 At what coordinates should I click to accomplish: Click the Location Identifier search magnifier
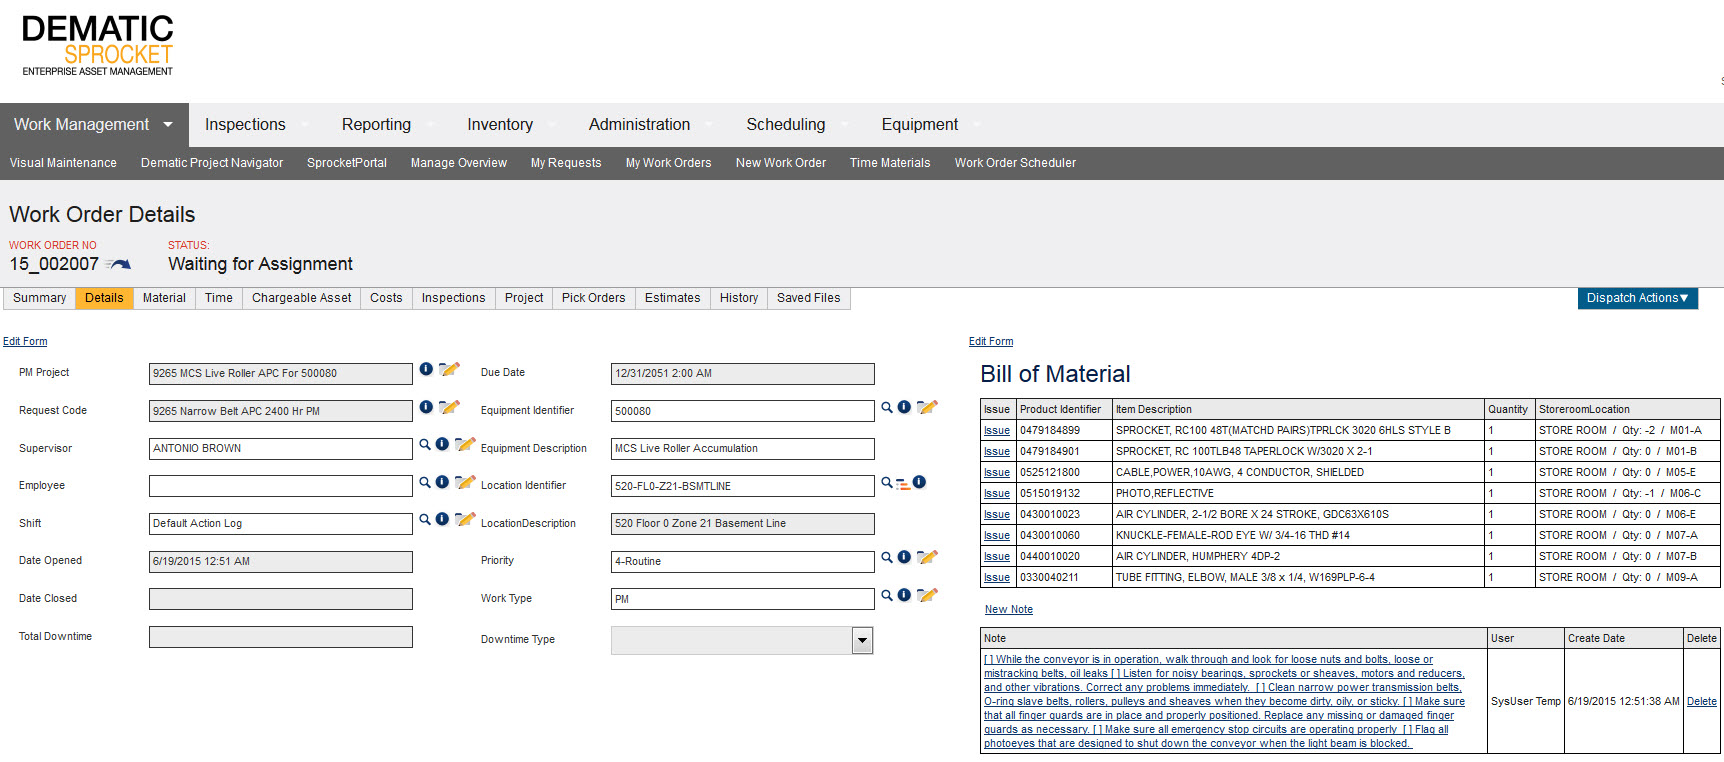coord(887,482)
